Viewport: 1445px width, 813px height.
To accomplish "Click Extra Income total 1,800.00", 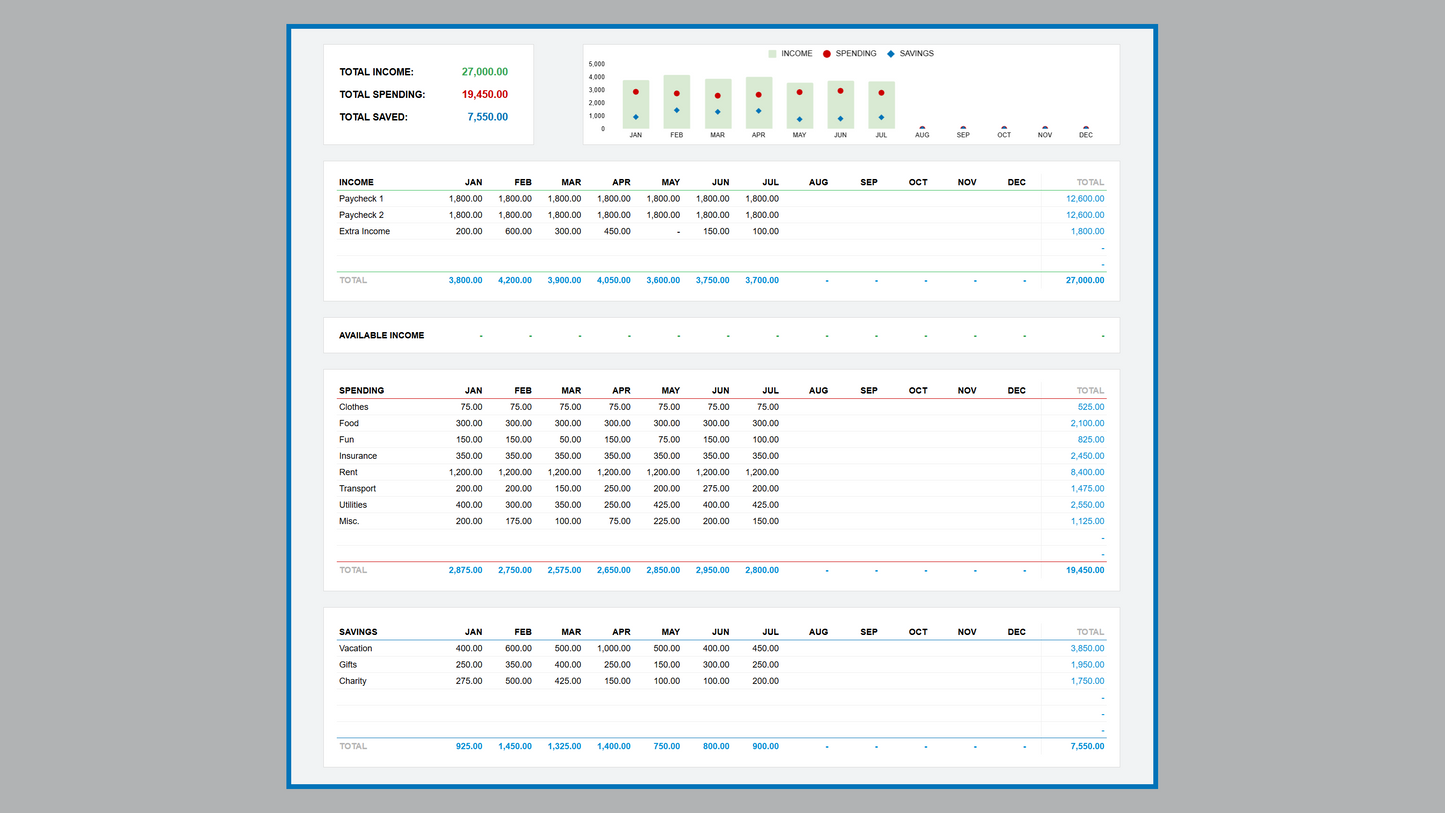I will 1088,232.
